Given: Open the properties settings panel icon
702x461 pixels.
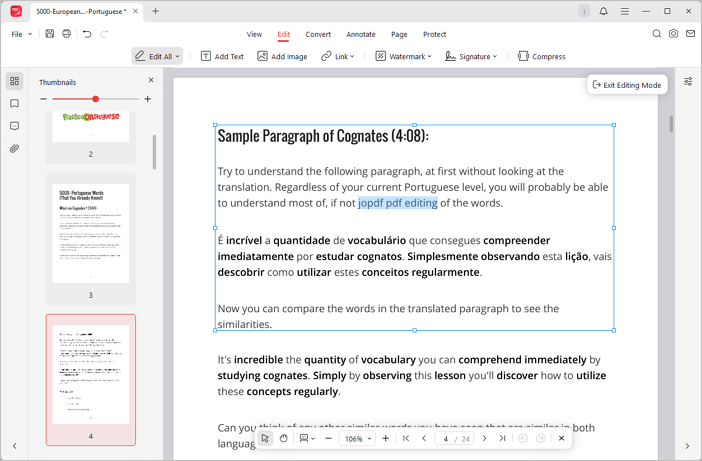Looking at the screenshot, I should 688,82.
